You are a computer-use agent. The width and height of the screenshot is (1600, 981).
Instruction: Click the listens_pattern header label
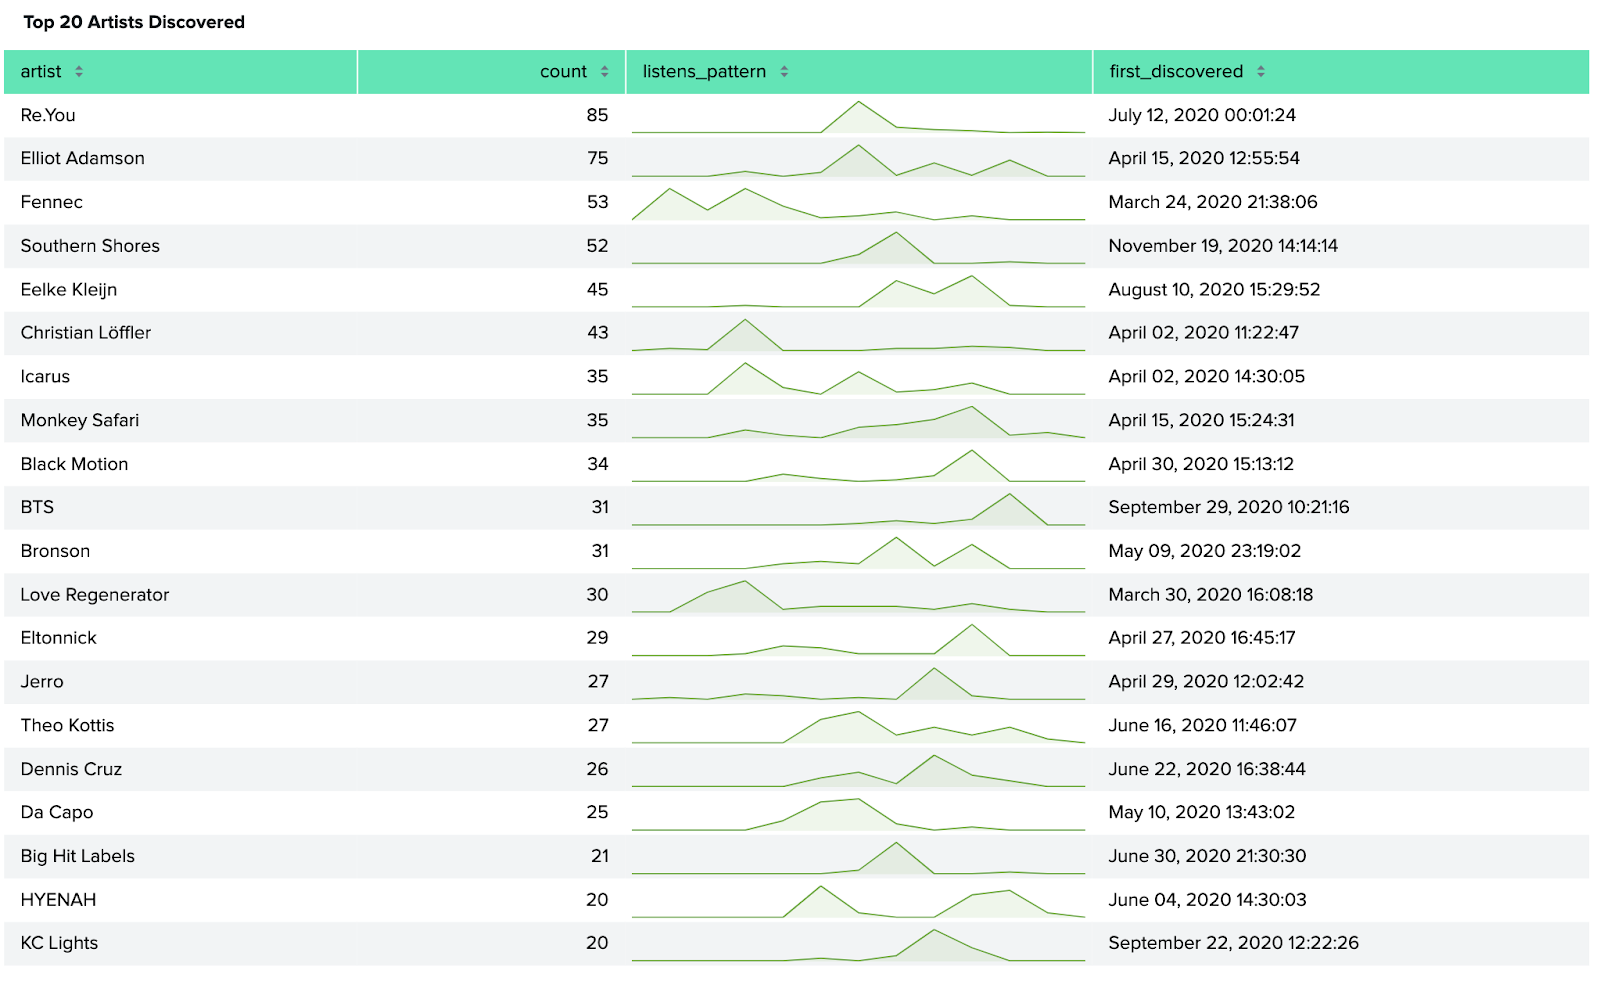coord(704,72)
